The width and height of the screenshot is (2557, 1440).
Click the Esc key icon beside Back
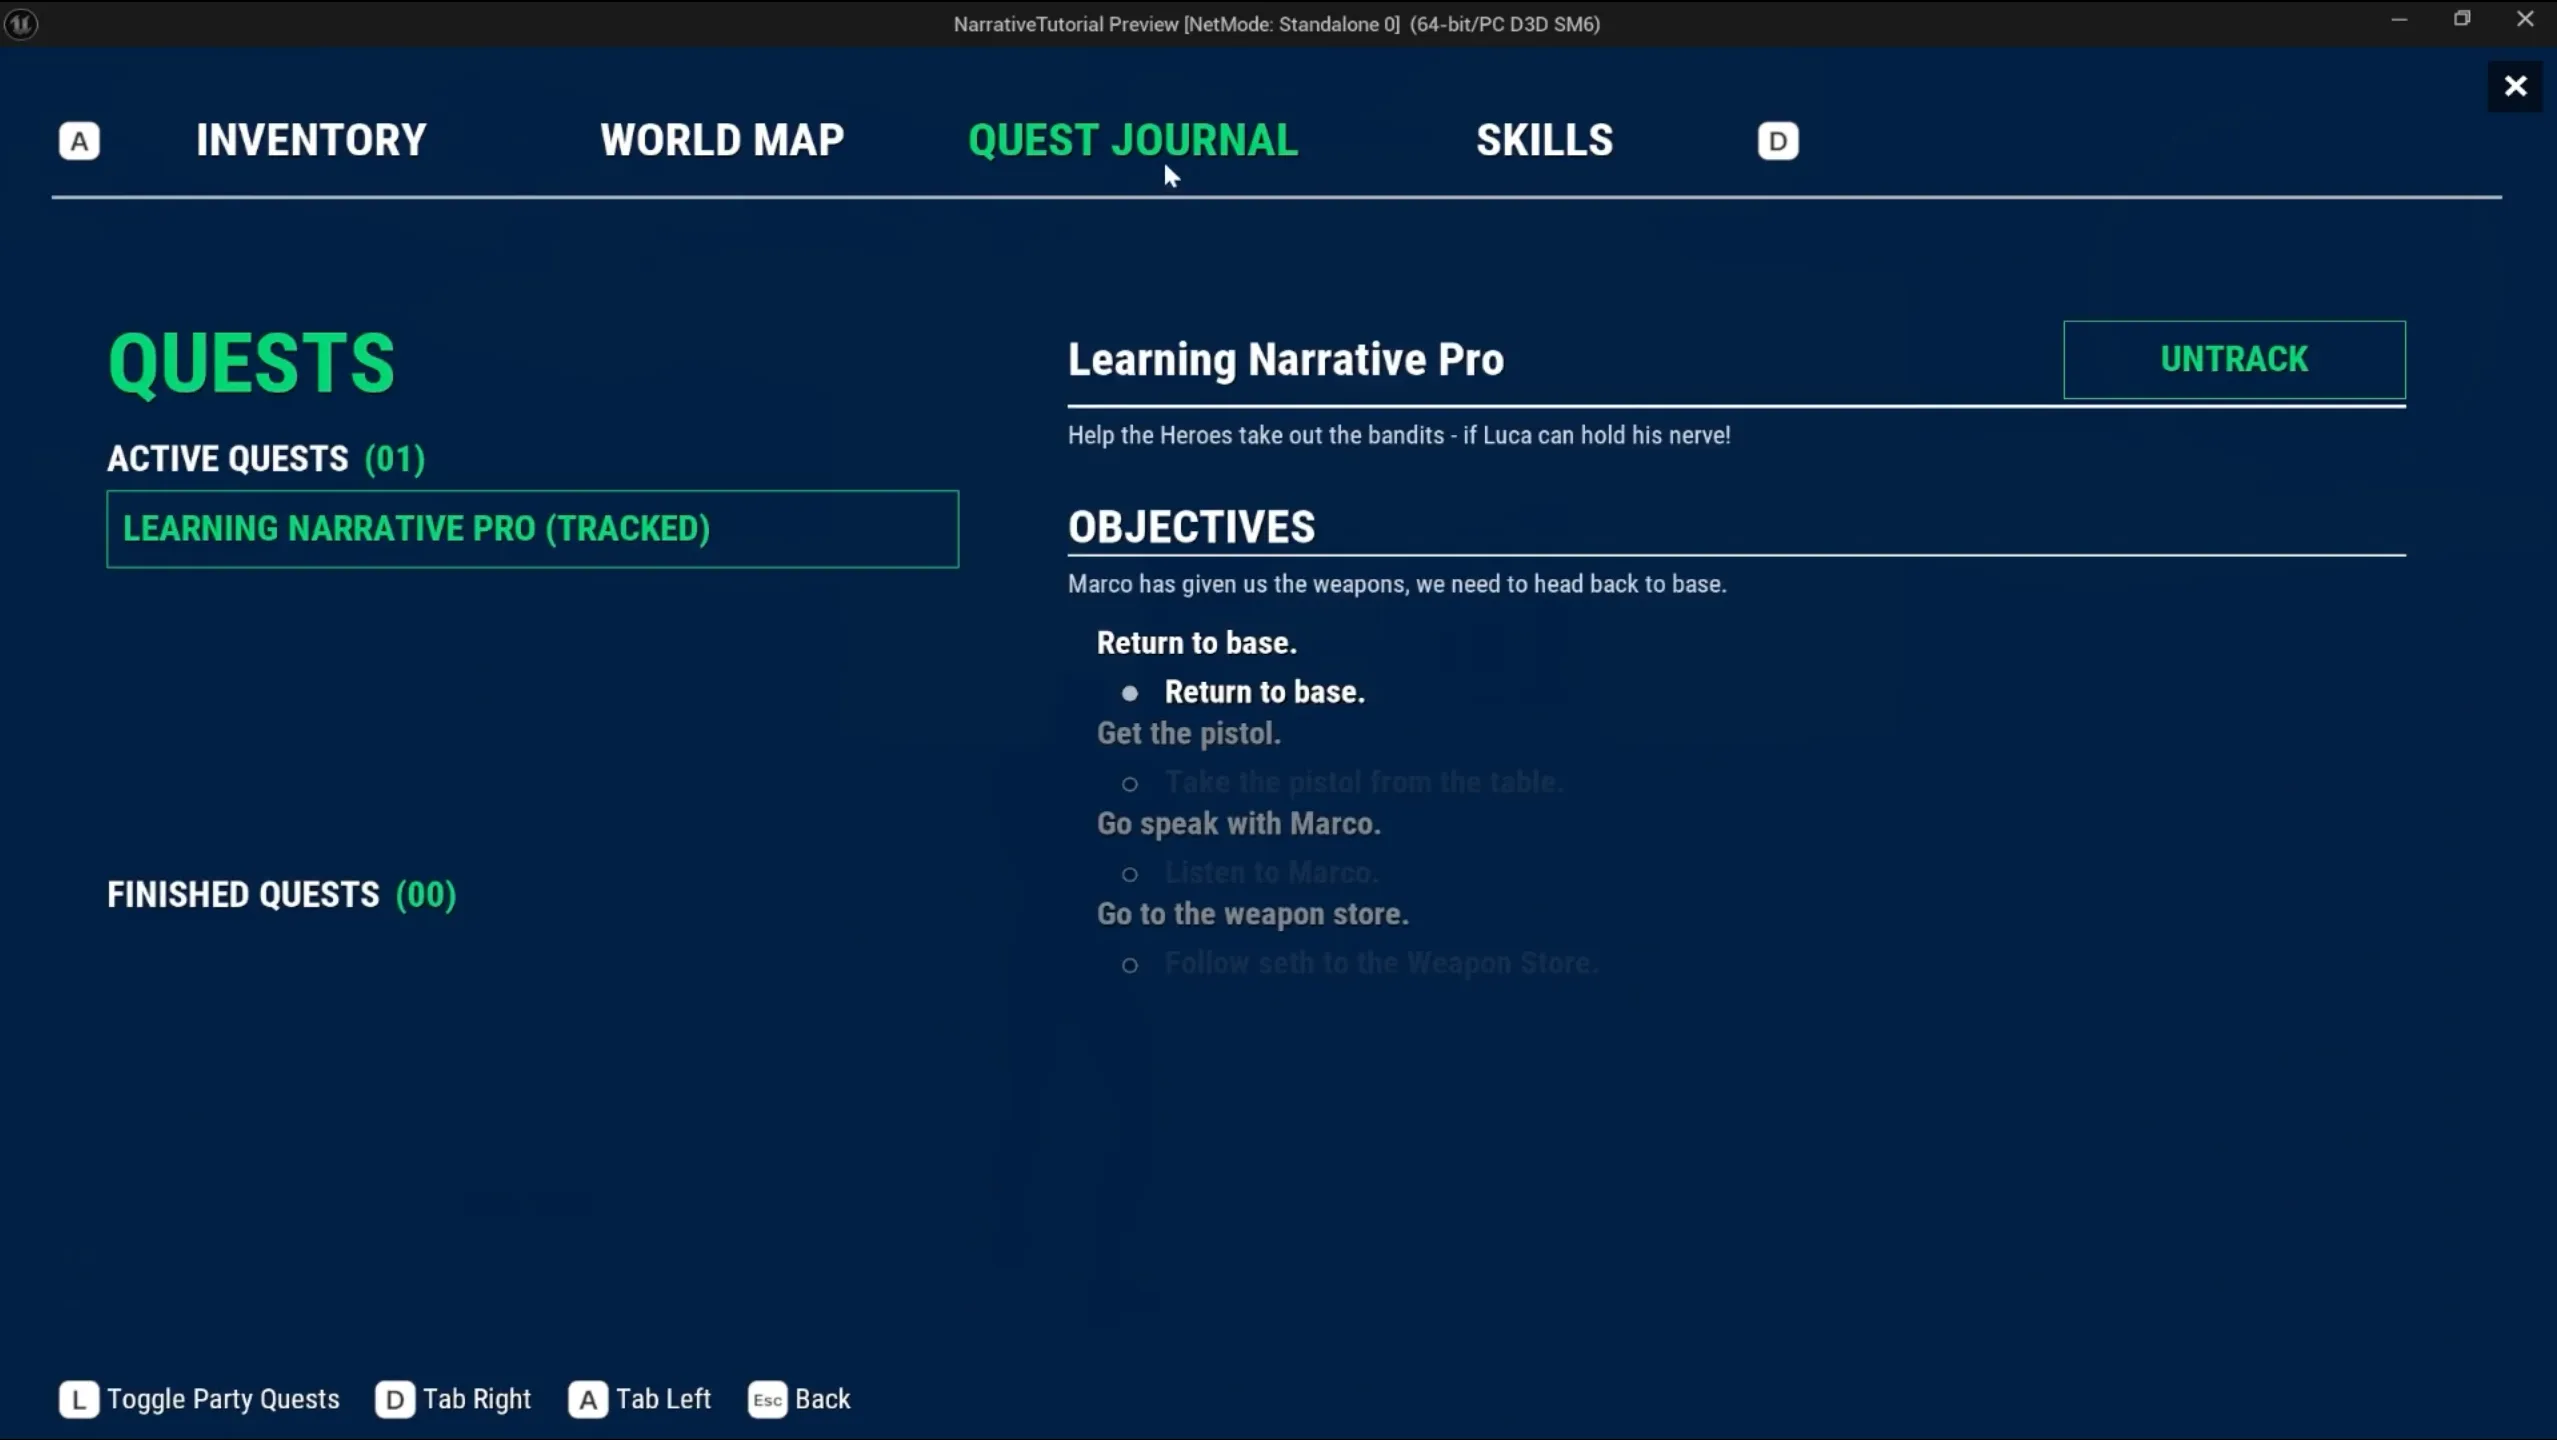[767, 1399]
